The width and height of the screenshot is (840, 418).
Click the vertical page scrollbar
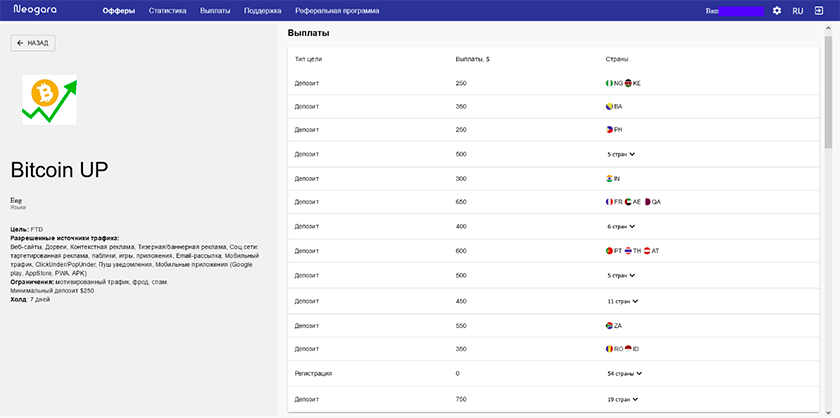pyautogui.click(x=828, y=91)
